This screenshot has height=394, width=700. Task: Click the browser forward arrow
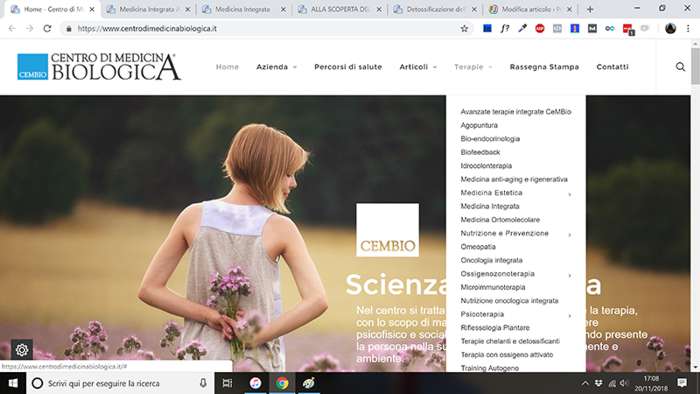[x=29, y=29]
